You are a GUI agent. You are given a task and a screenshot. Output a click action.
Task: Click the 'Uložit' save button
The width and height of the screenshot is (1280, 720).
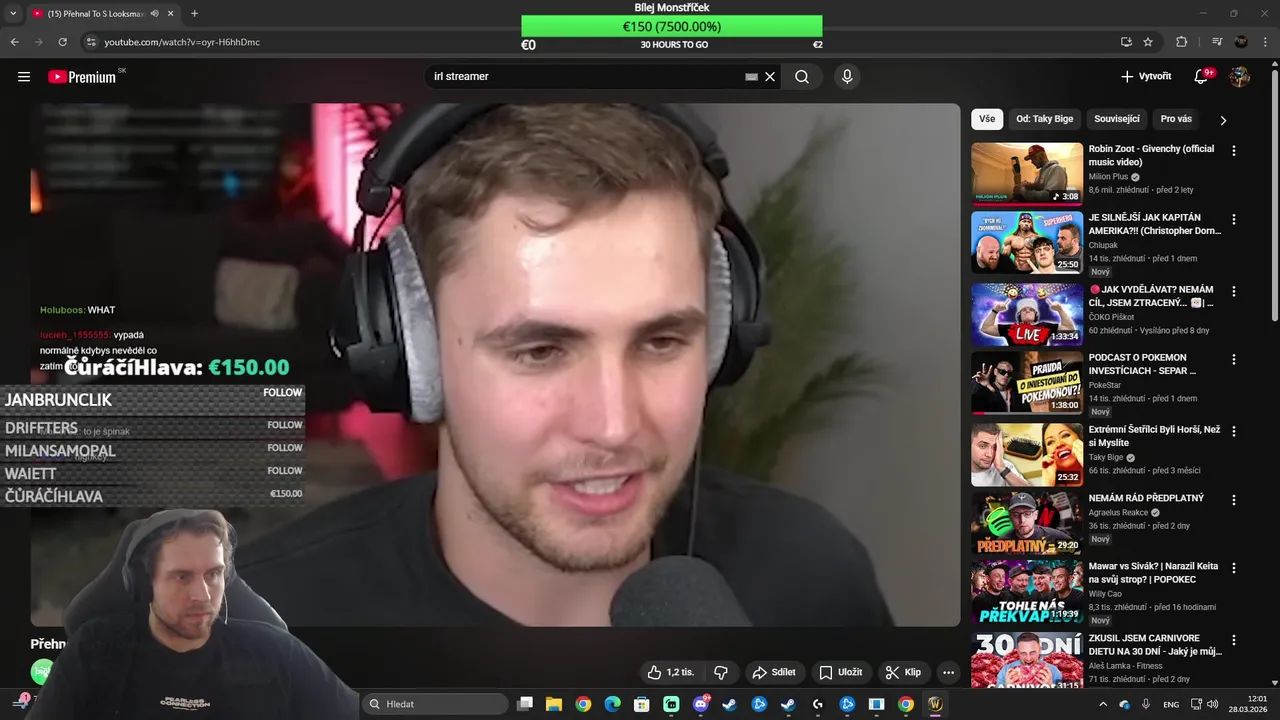click(841, 672)
